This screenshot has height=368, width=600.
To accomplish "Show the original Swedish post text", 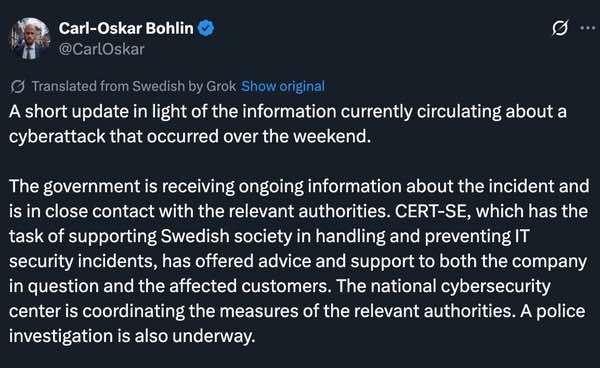I will click(283, 86).
